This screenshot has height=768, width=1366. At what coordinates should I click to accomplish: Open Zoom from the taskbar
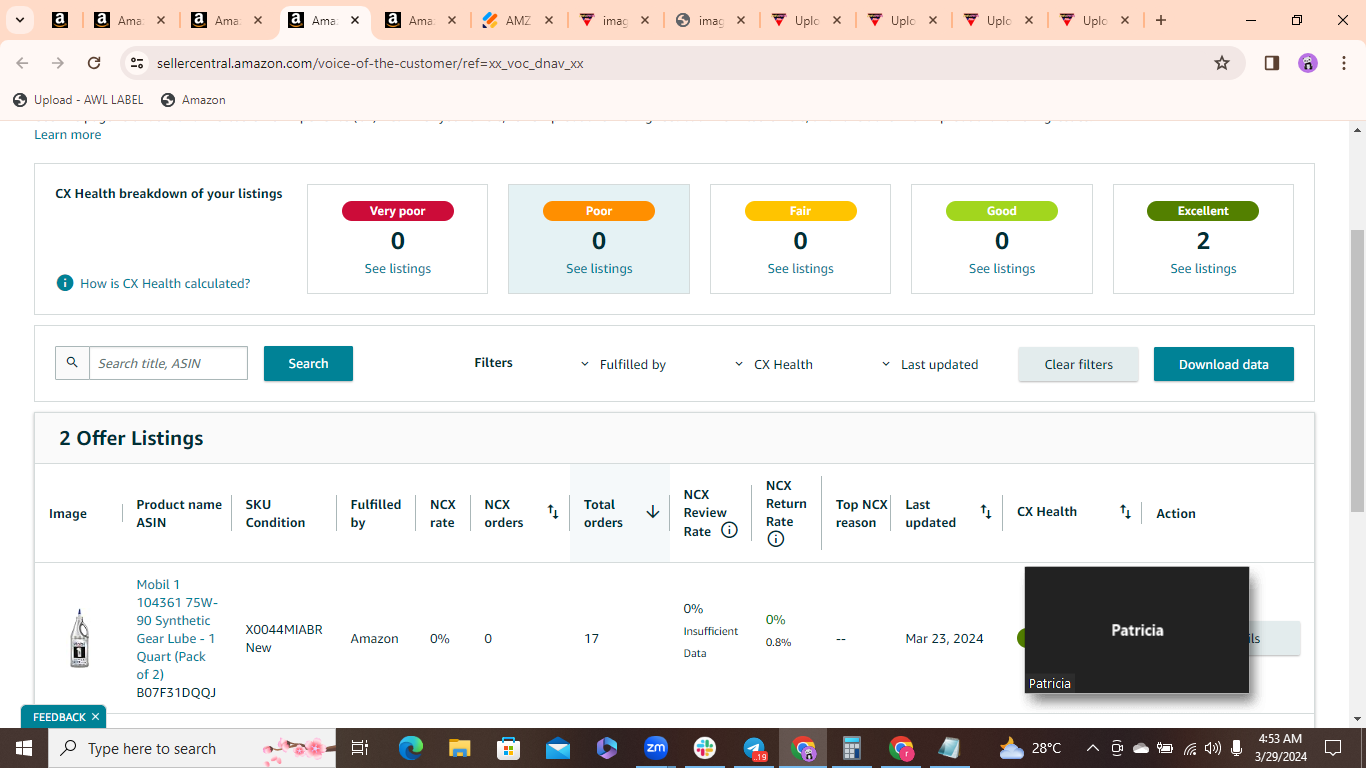click(x=656, y=748)
